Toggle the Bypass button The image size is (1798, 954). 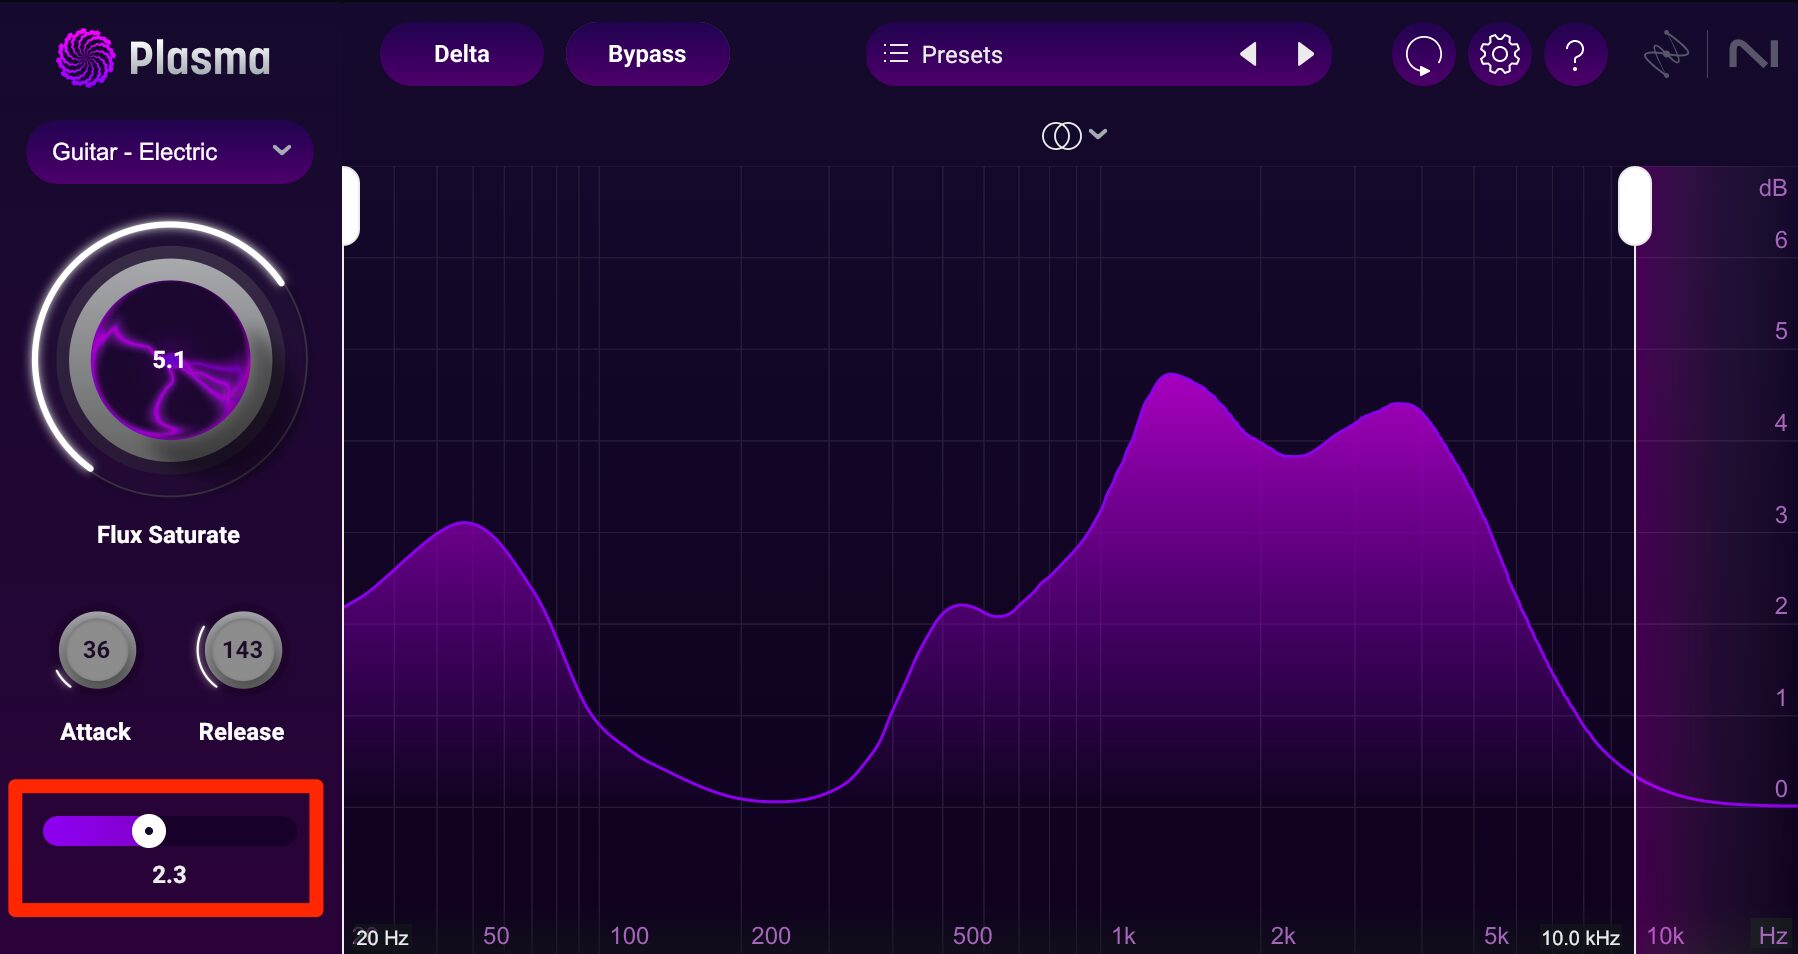coord(647,54)
